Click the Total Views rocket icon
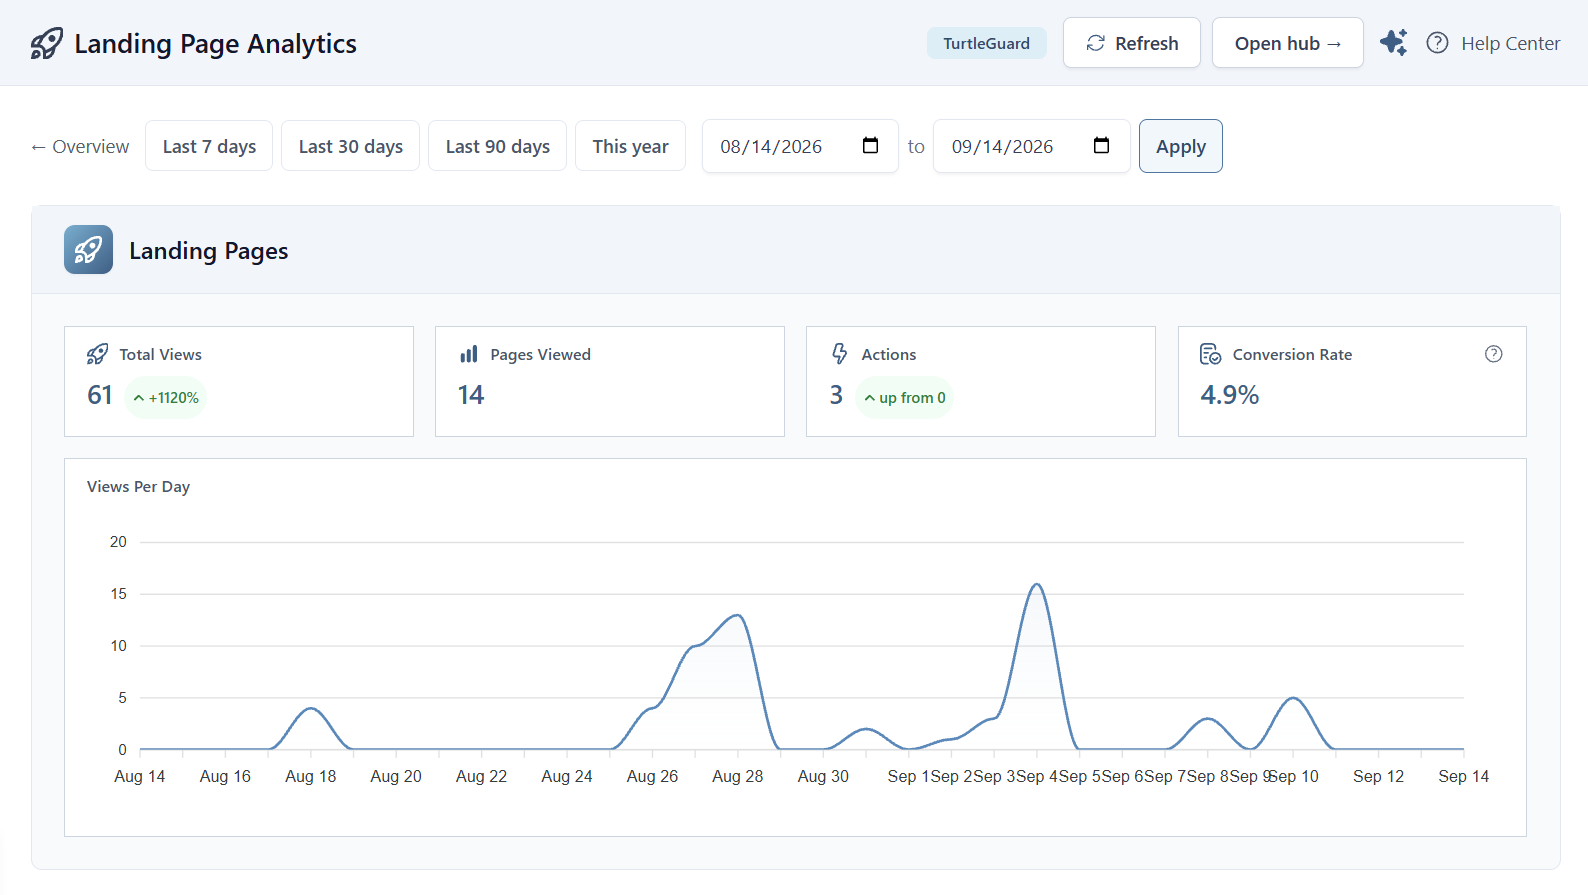1588x895 pixels. [x=97, y=354]
